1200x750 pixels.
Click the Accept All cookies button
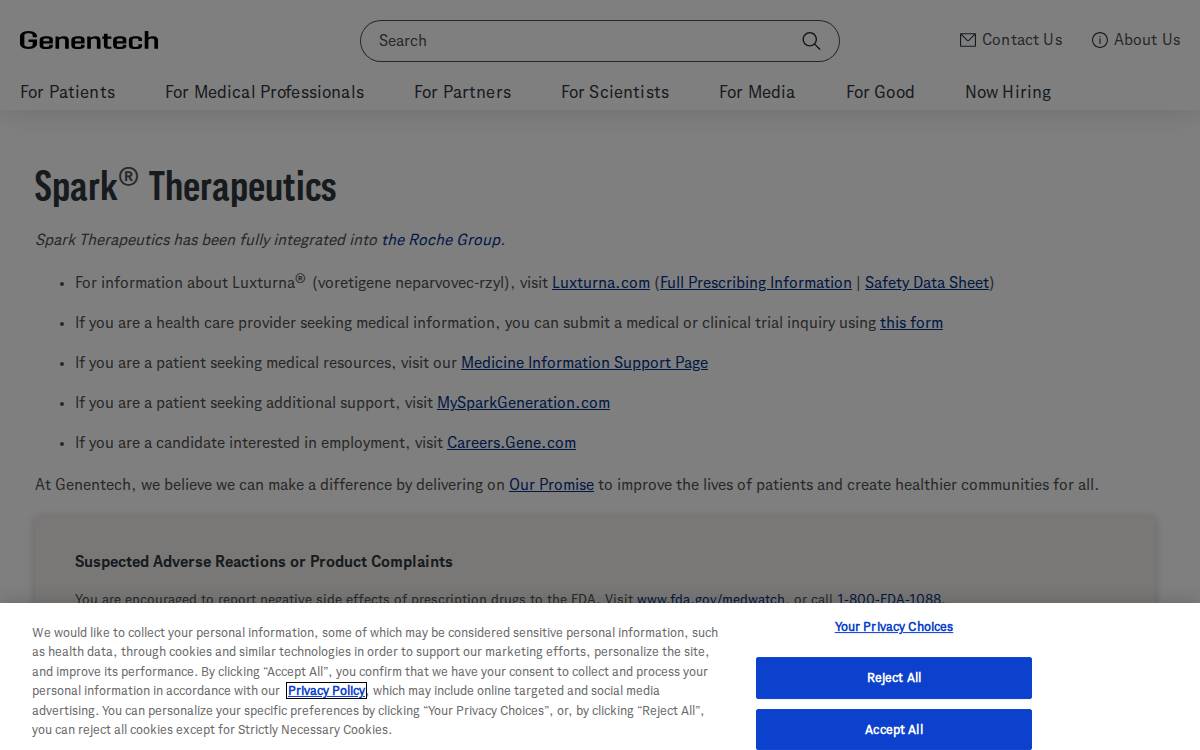[x=894, y=730]
